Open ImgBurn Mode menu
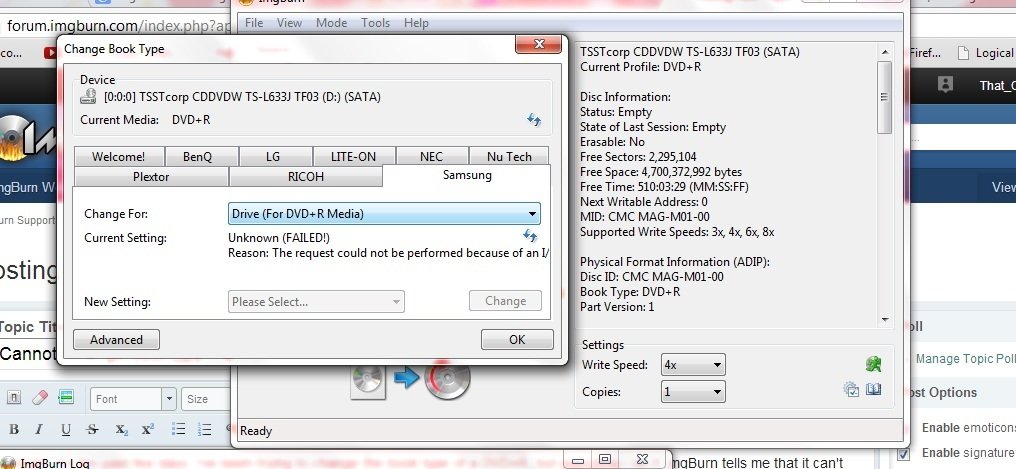1016x469 pixels. (331, 23)
